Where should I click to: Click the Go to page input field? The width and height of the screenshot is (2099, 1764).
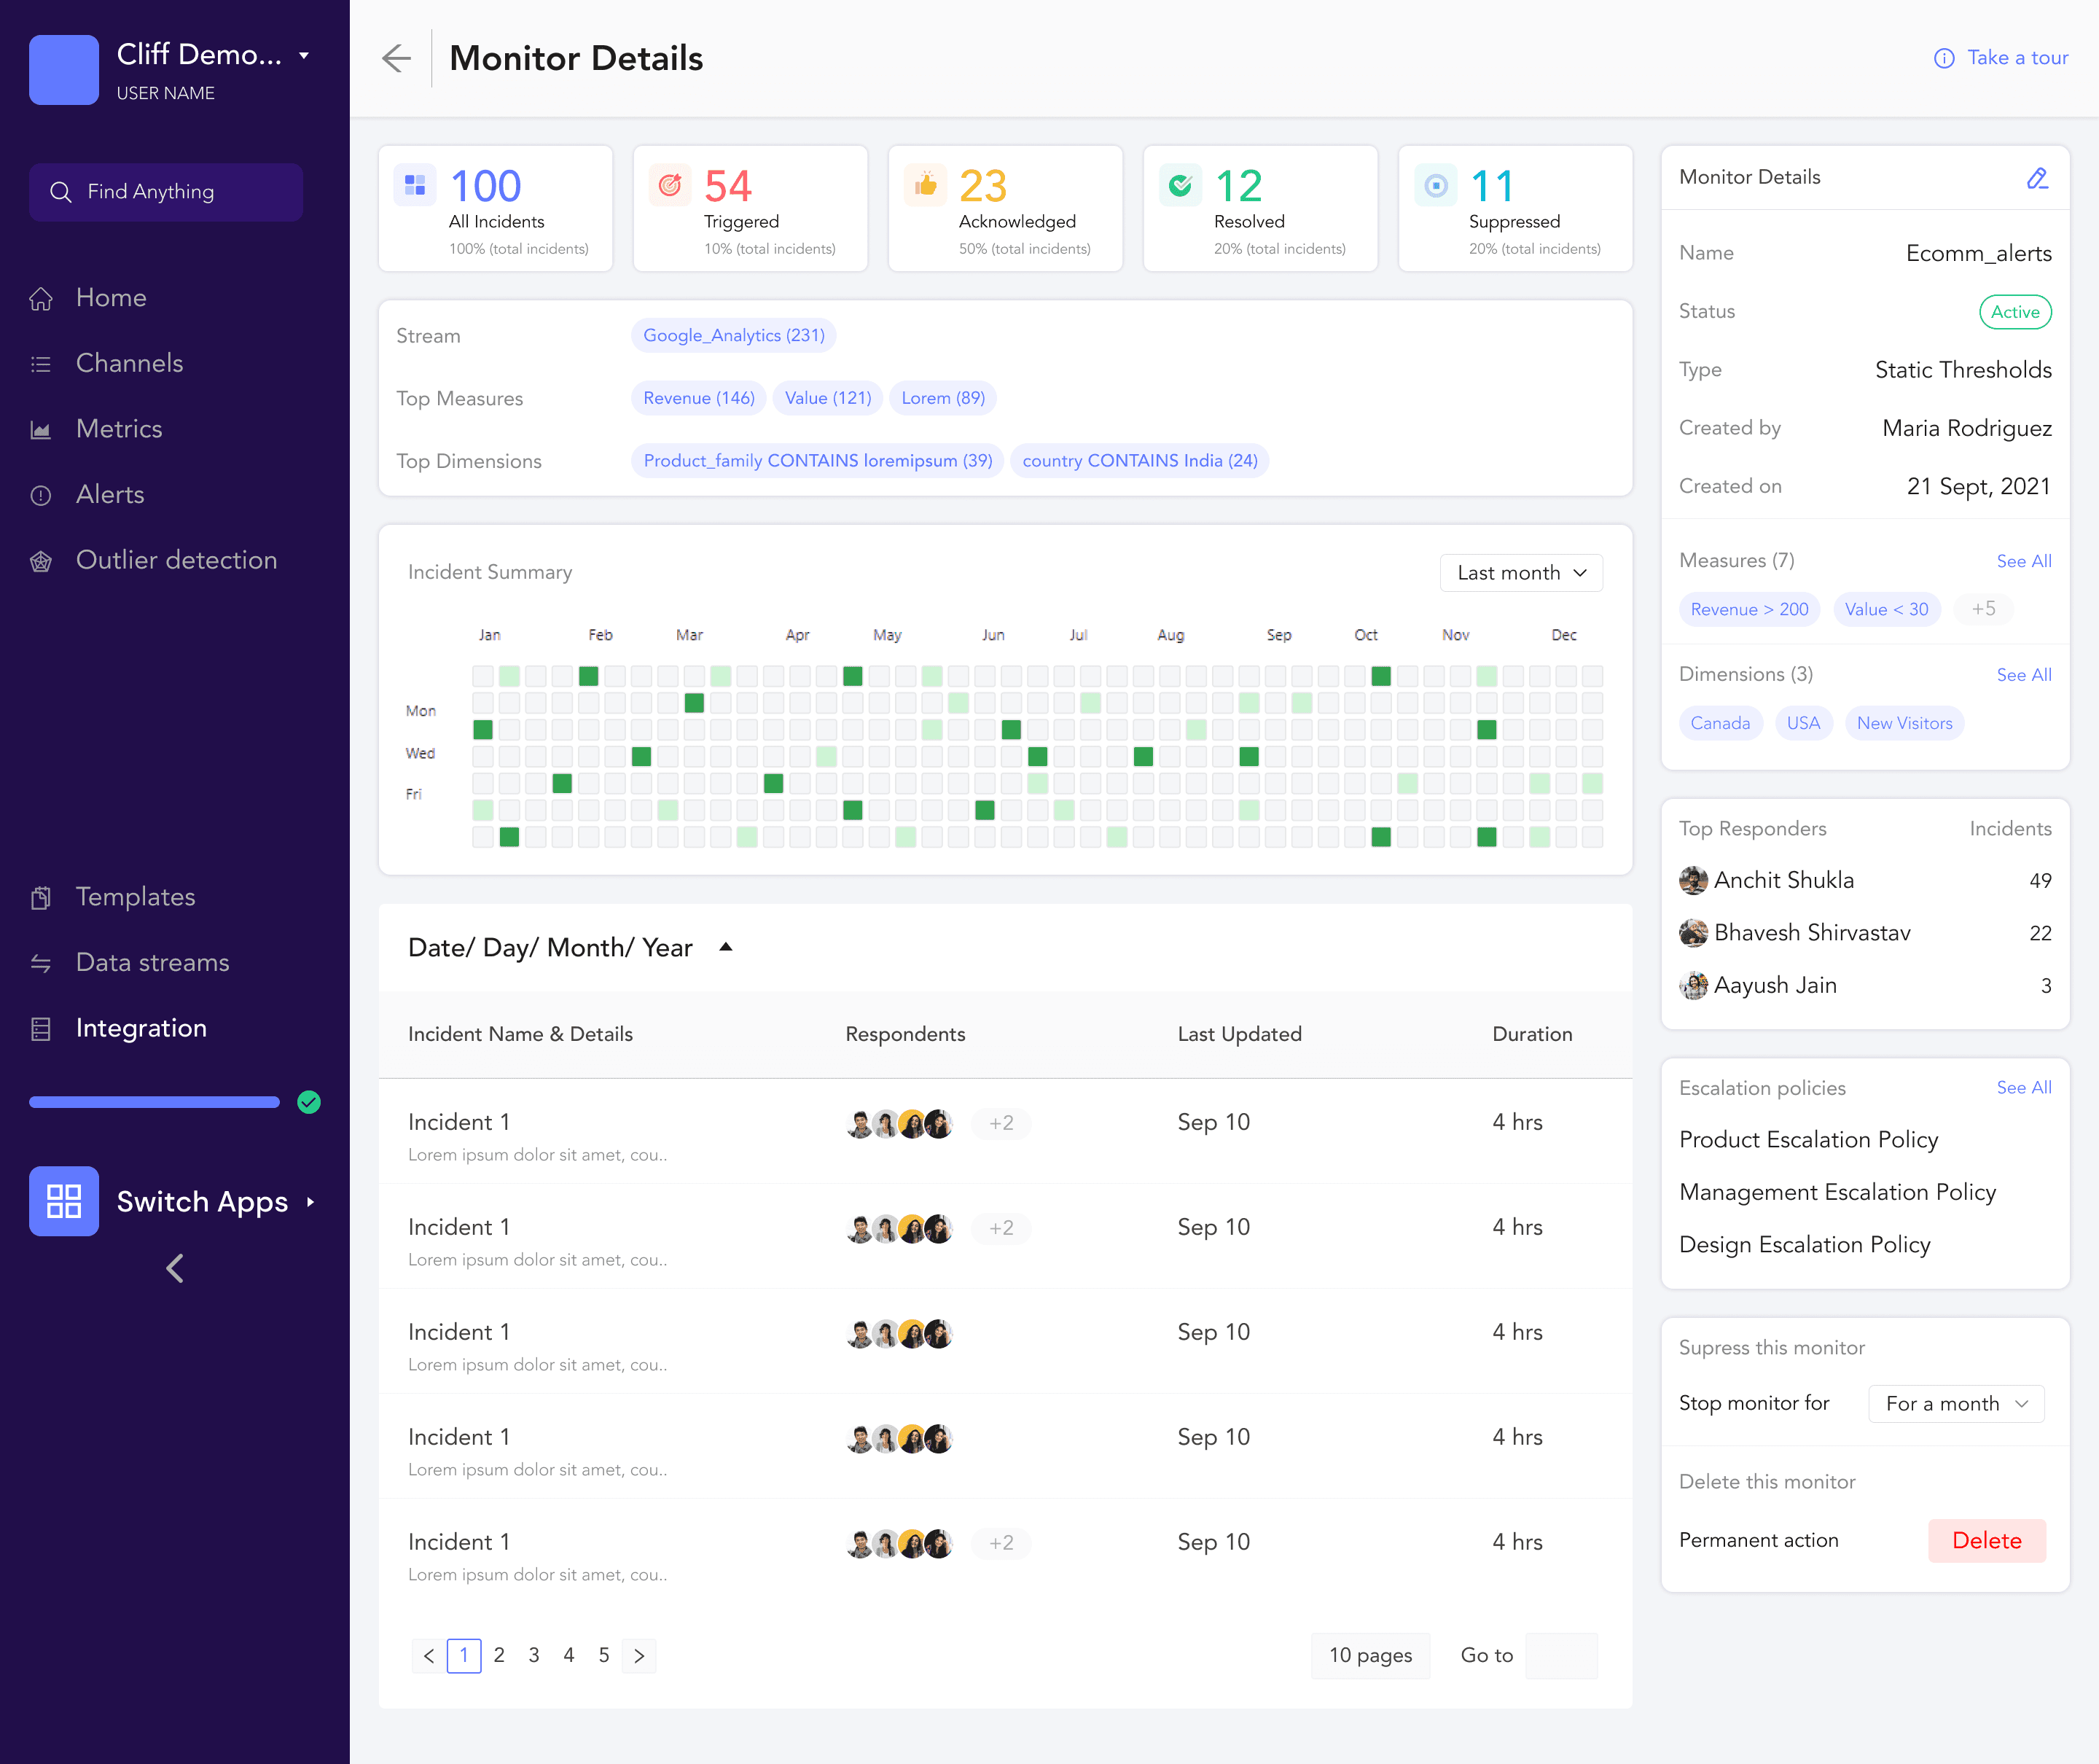coord(1561,1656)
